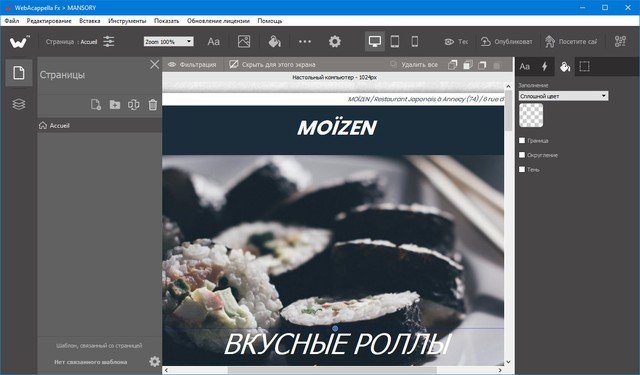Enable the Округление checkbox
640x375 pixels.
coord(522,155)
